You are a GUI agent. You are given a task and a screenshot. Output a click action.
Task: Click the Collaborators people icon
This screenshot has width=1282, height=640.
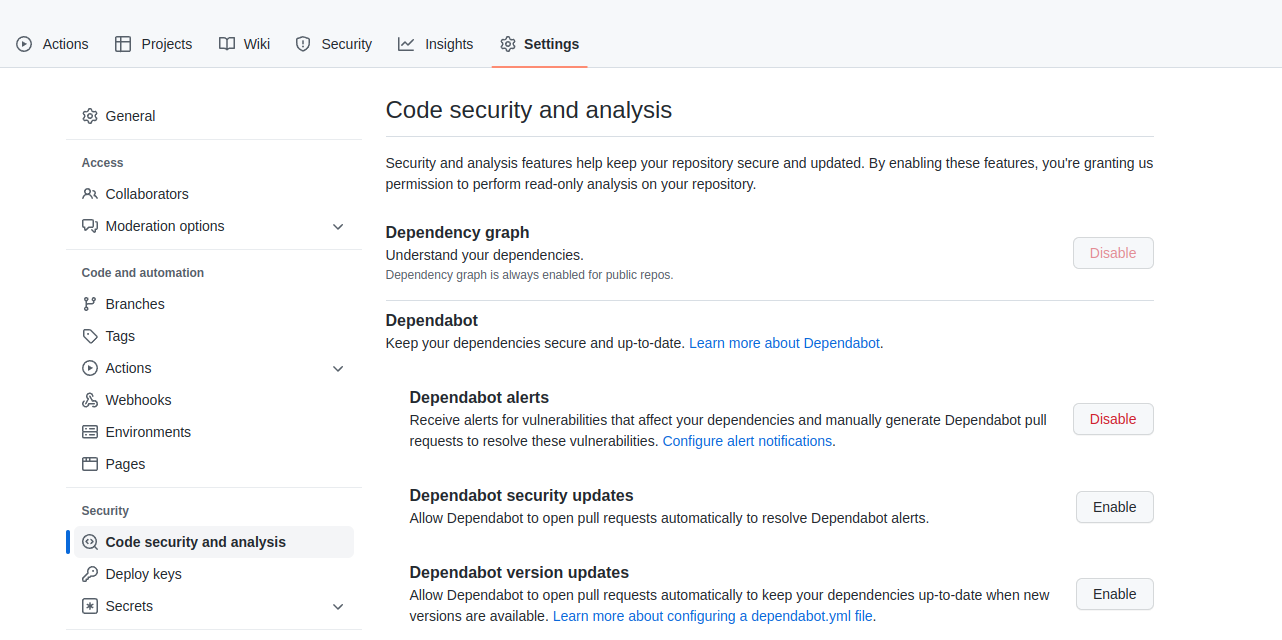pos(90,194)
